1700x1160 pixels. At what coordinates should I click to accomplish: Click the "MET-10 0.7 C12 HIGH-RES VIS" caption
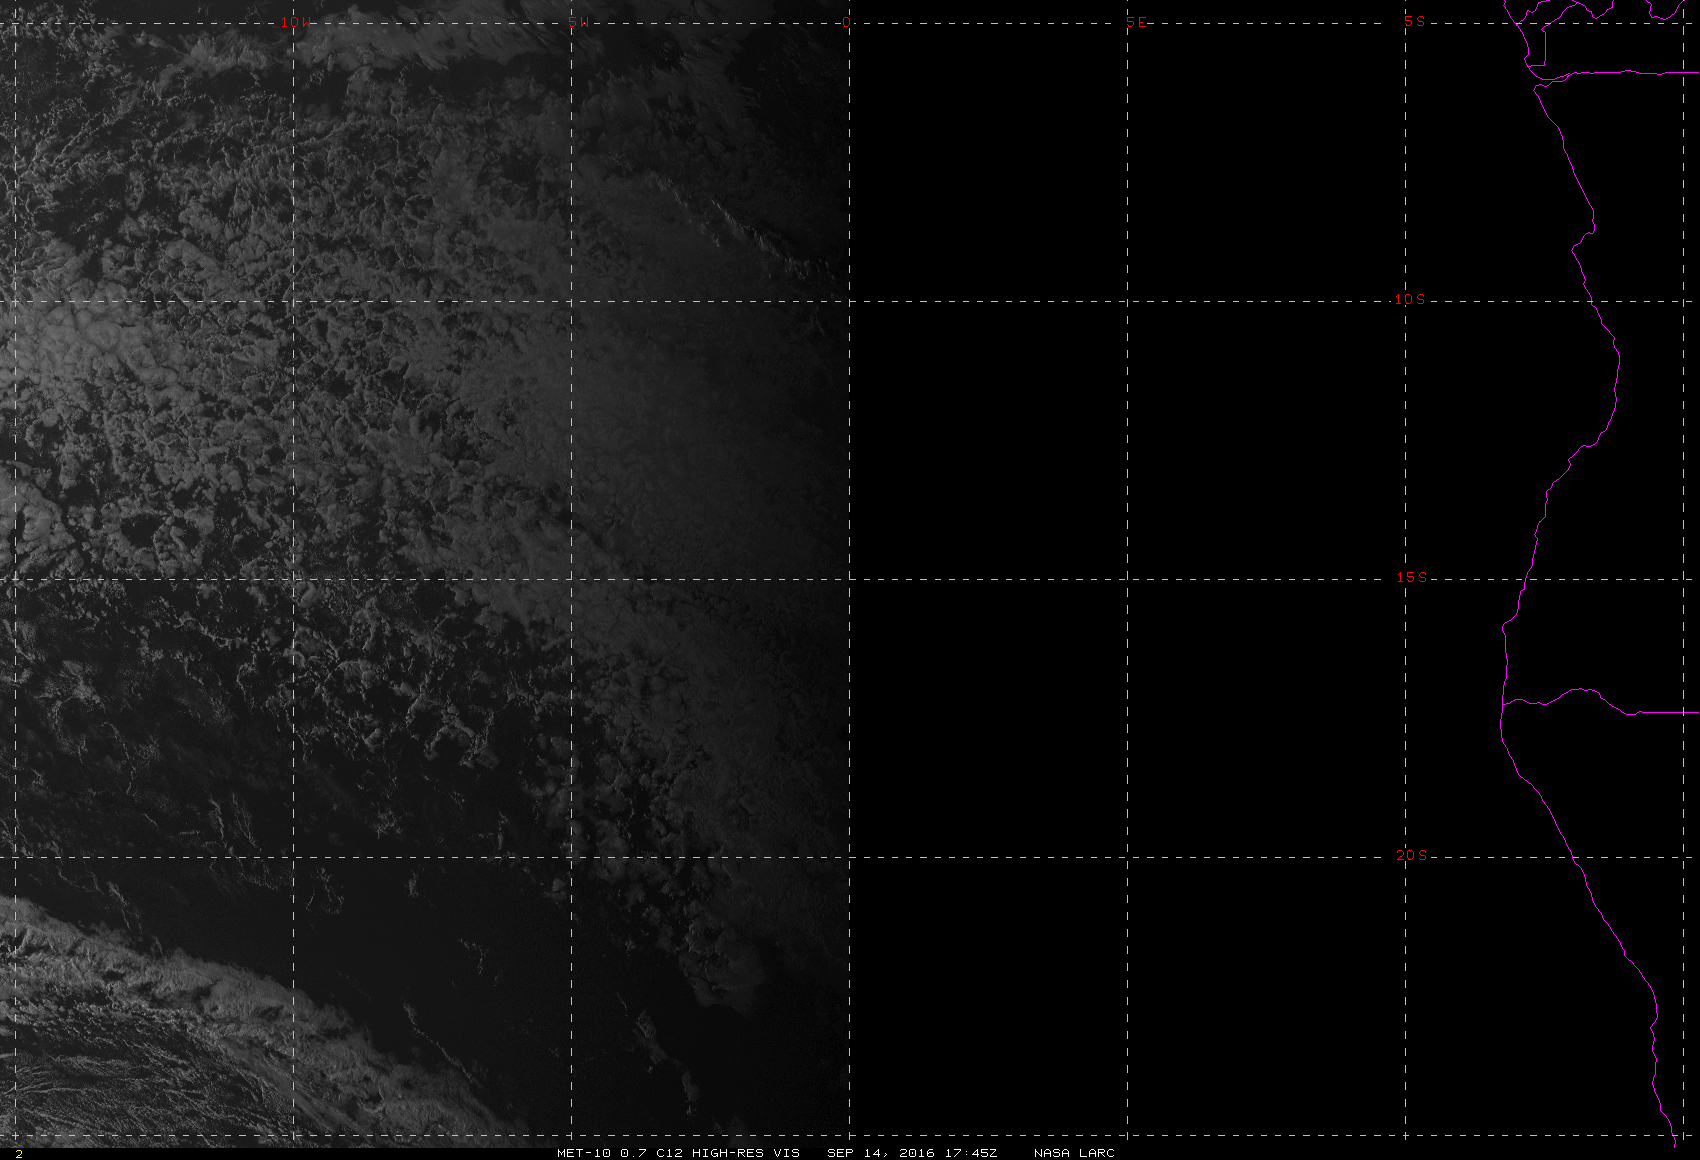click(x=678, y=1153)
